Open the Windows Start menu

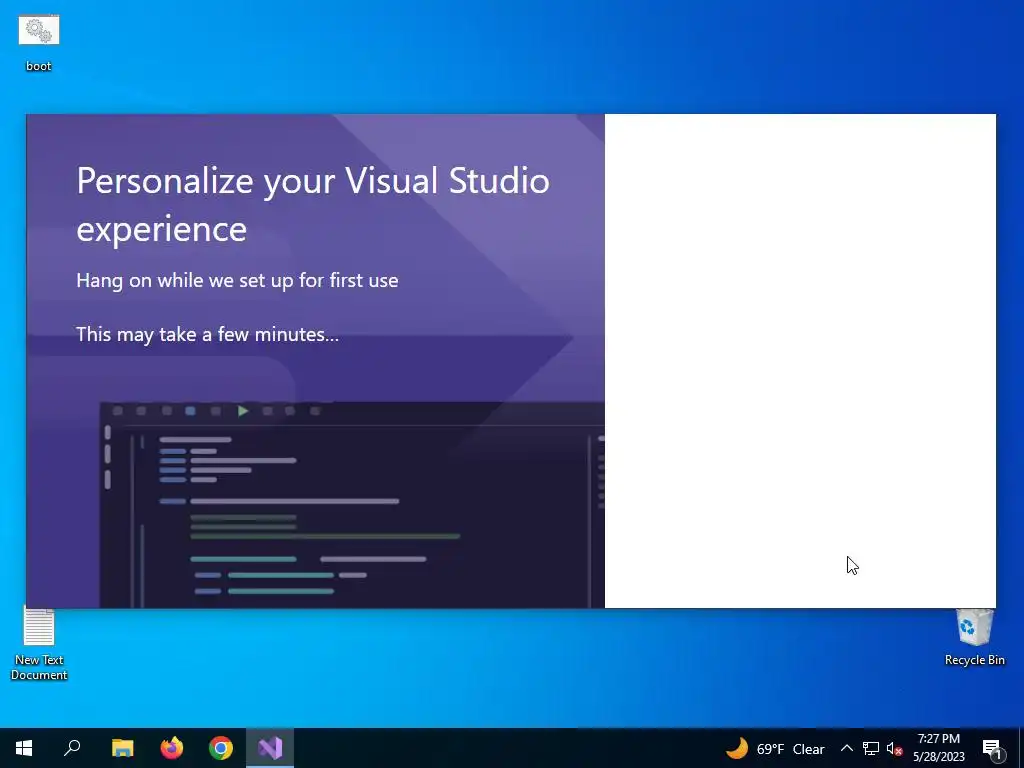24,748
